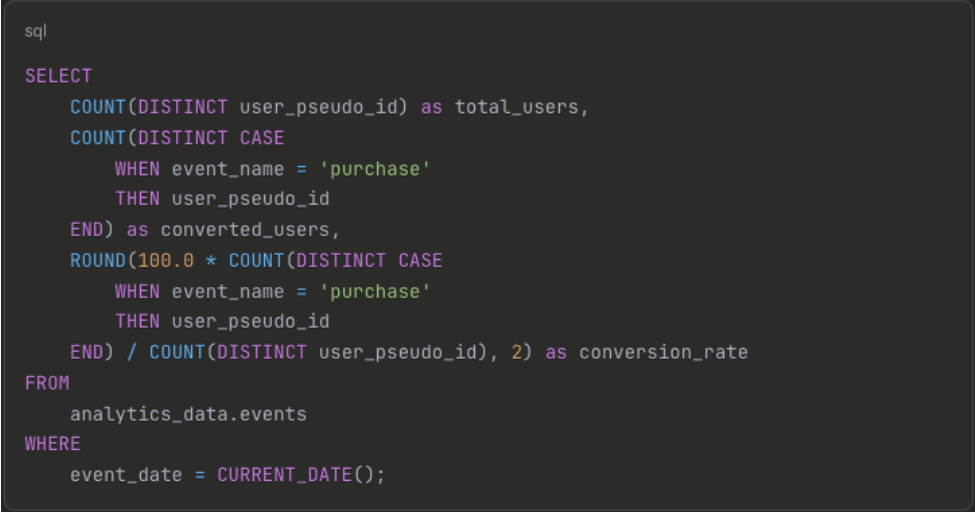Click the analytics_data.events table name
Image resolution: width=975 pixels, height=512 pixels.
[x=188, y=413]
